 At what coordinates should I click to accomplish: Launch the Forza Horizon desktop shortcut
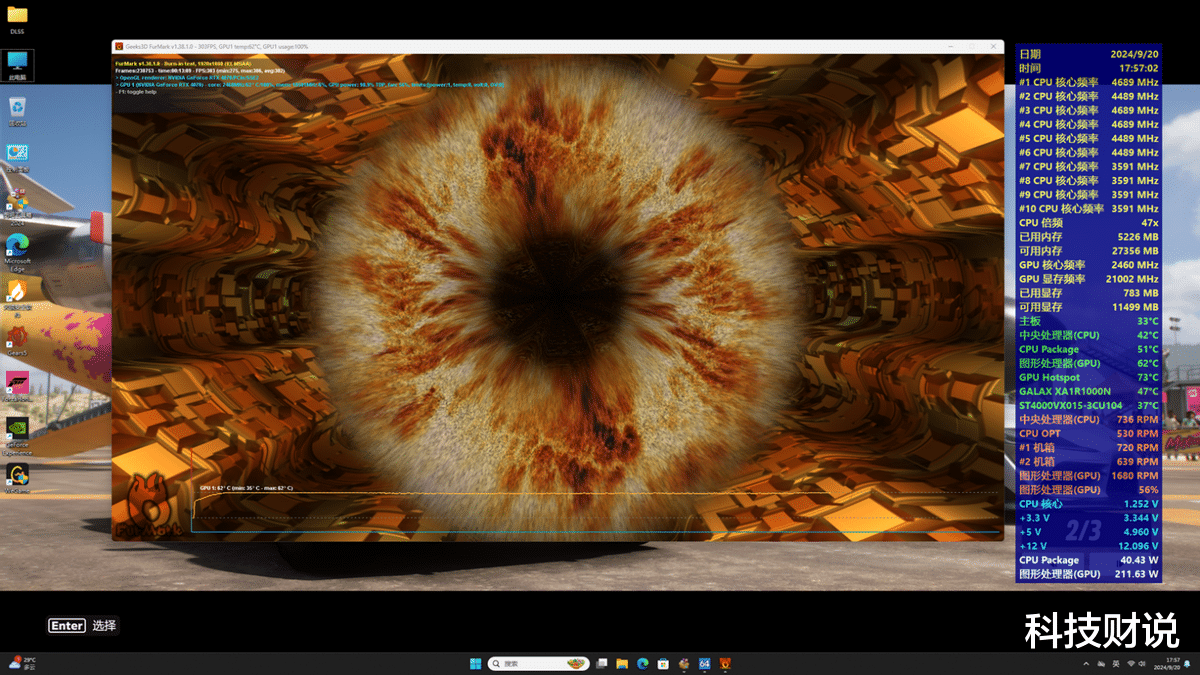[x=17, y=386]
